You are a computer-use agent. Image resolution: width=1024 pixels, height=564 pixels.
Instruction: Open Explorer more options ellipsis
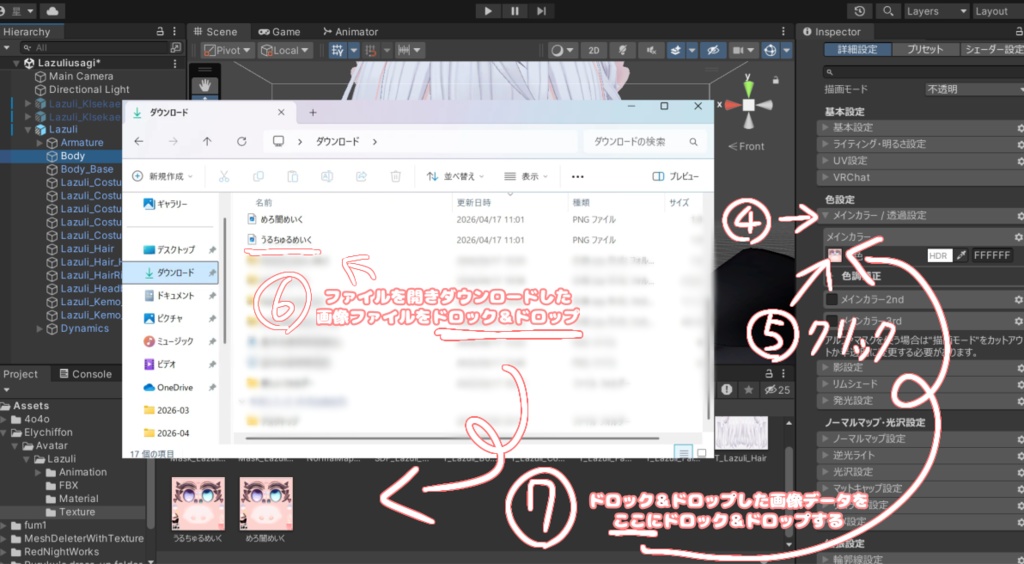coord(577,176)
